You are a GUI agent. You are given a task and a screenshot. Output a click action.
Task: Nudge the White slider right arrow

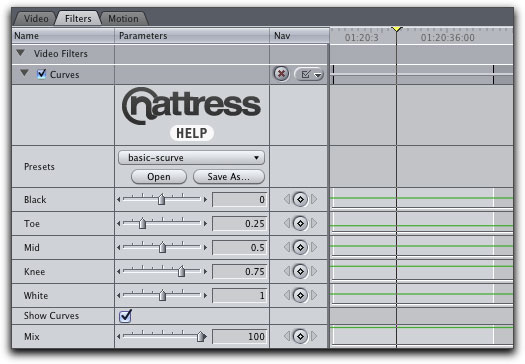point(205,295)
